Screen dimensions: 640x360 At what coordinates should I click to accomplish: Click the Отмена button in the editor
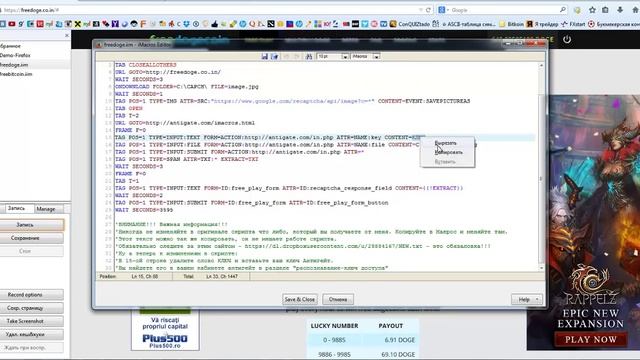(338, 299)
